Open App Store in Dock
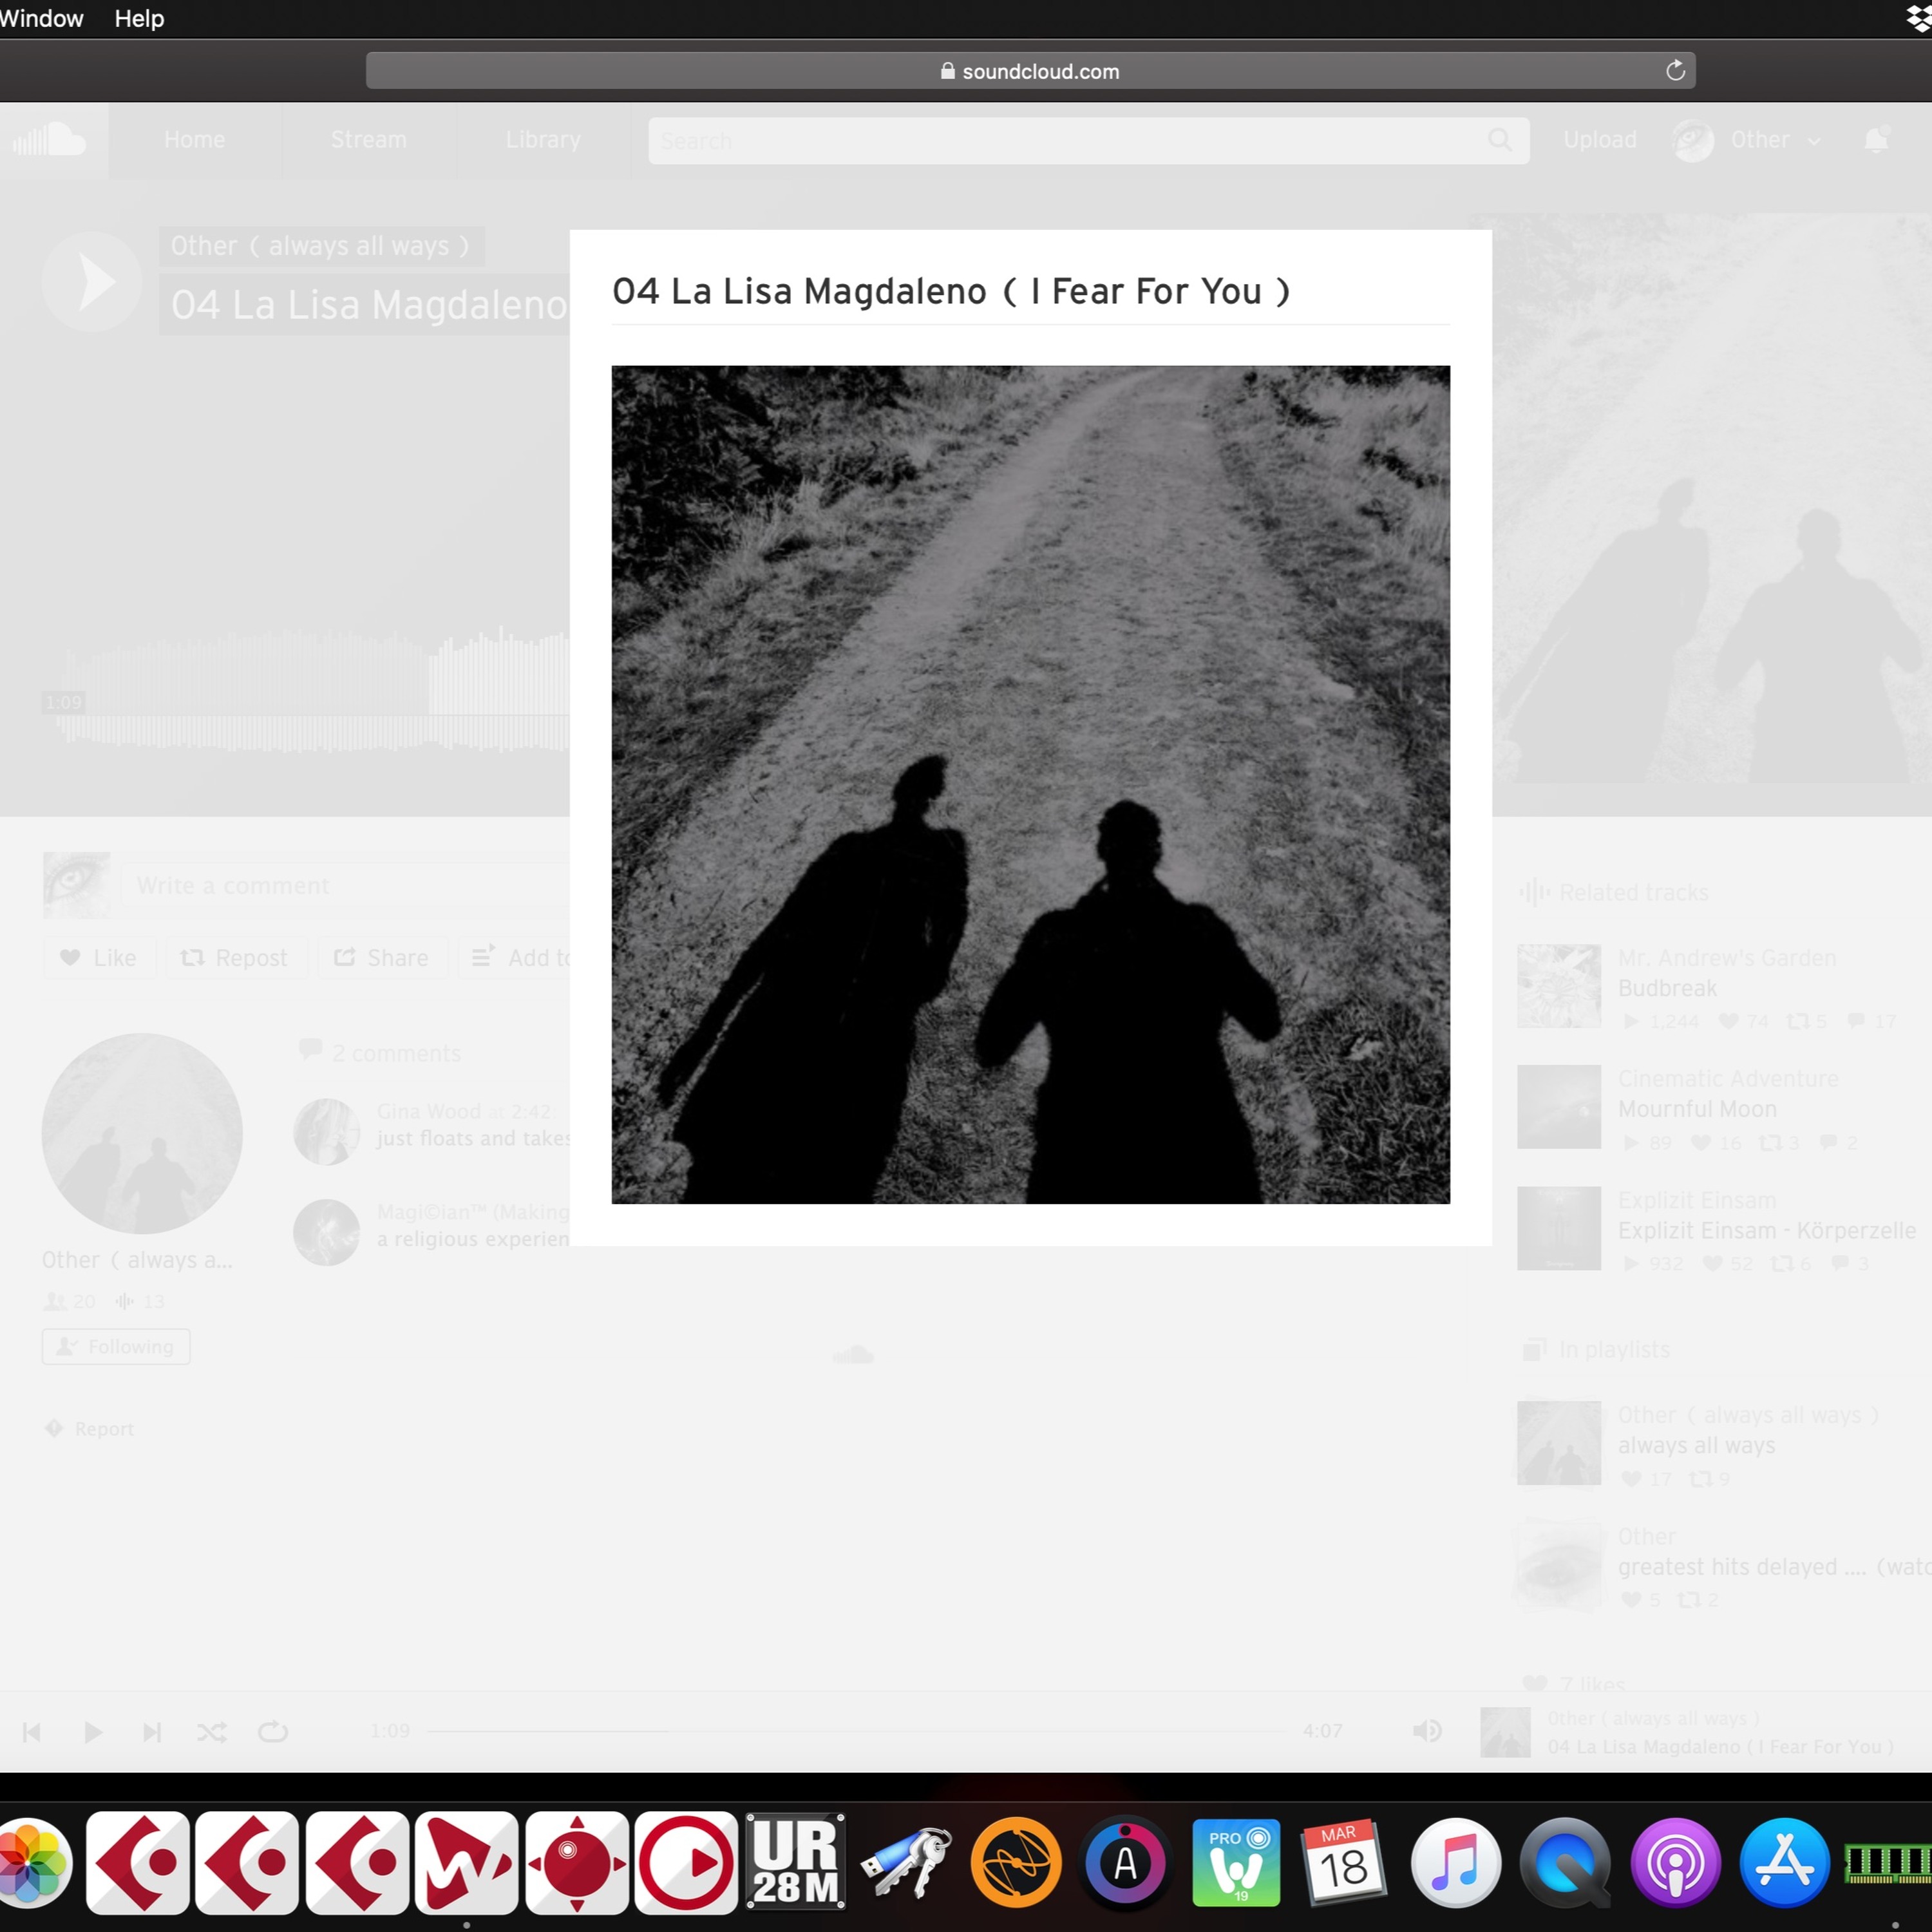 [1785, 1863]
